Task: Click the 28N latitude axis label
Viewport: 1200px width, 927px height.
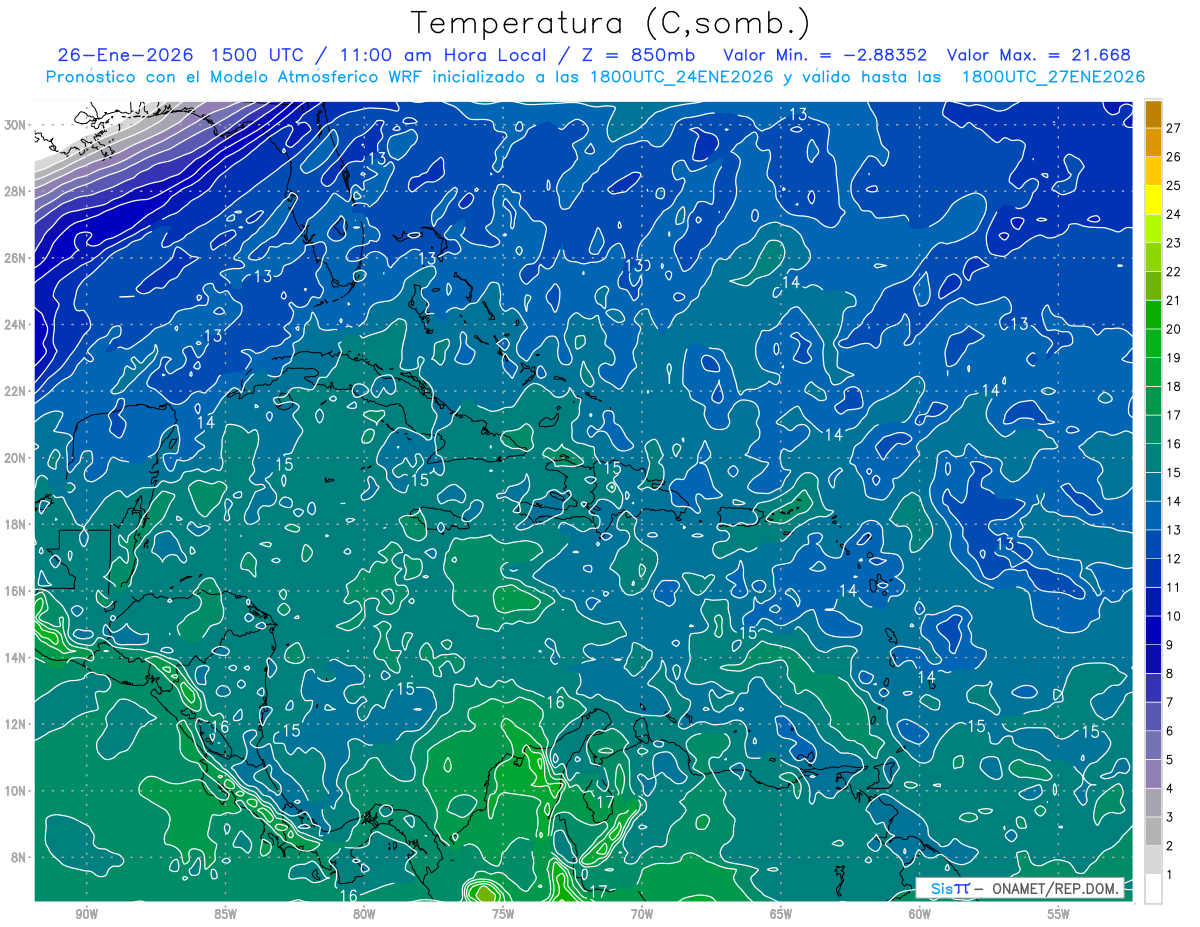Action: tap(15, 191)
